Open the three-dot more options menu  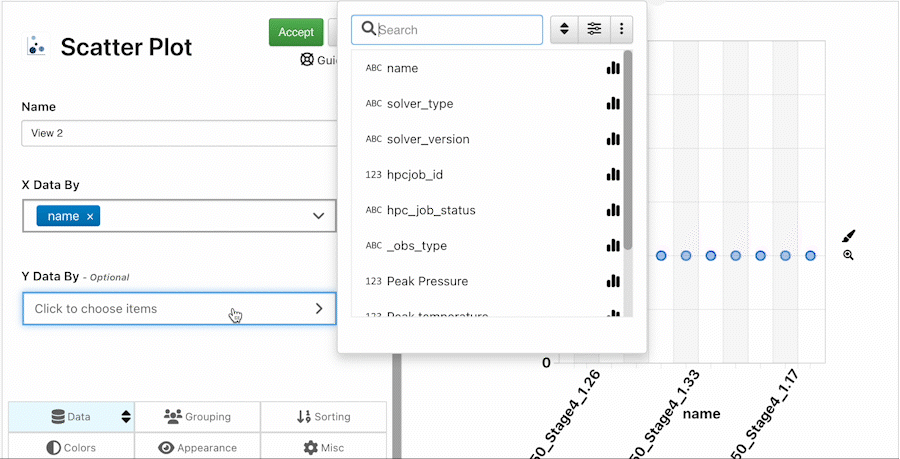pos(621,29)
